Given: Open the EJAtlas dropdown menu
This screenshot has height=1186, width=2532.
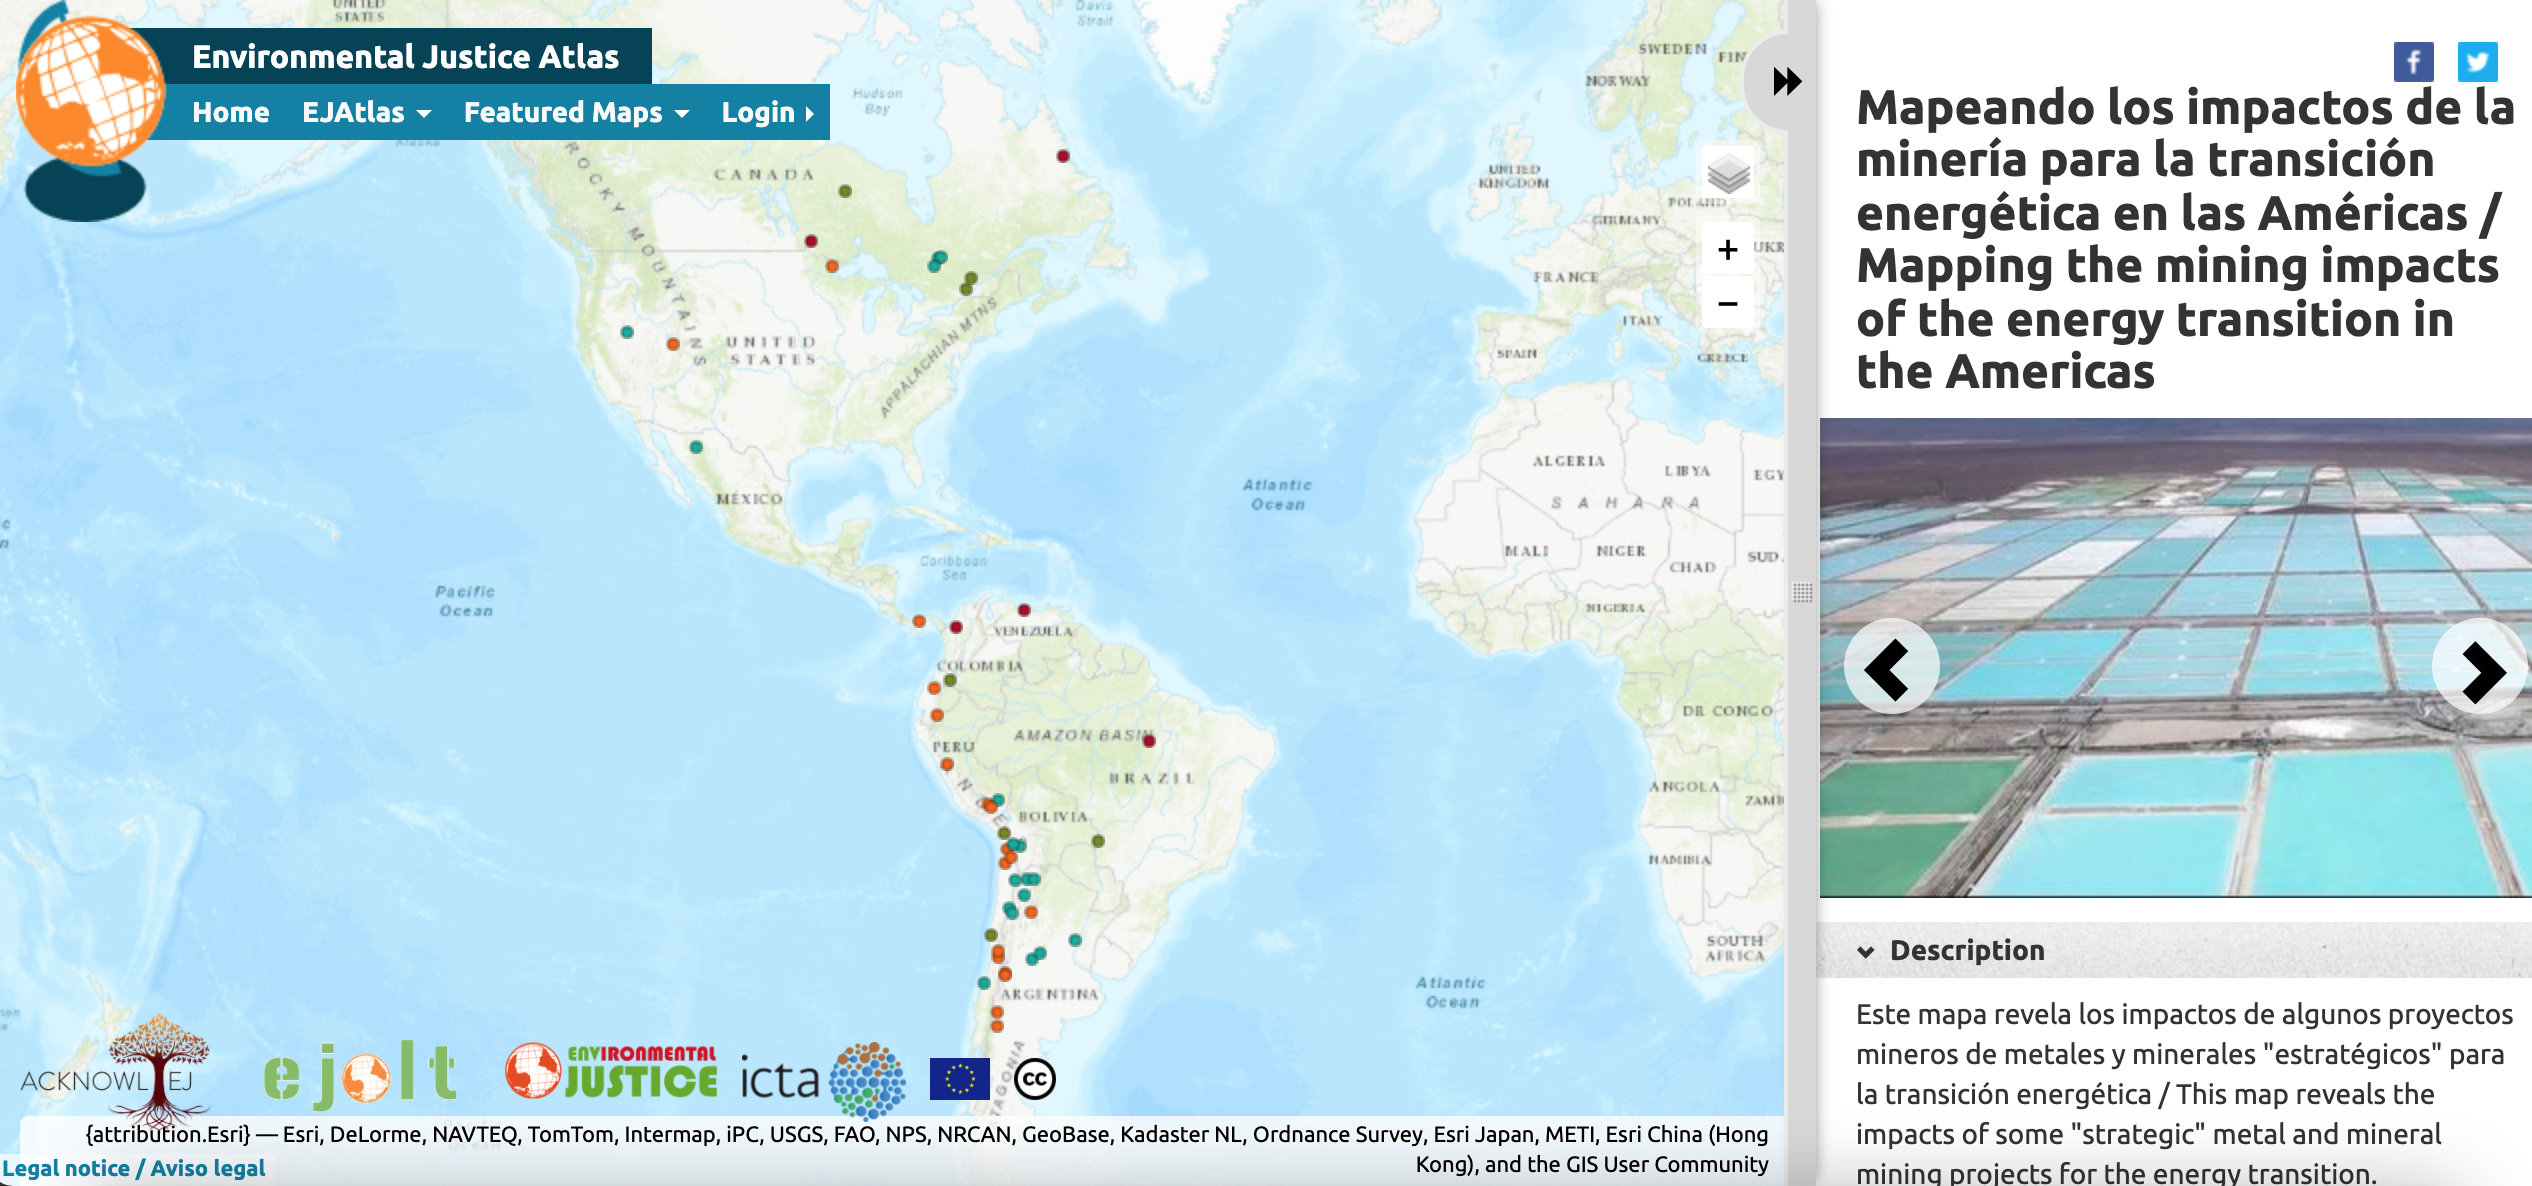Looking at the screenshot, I should tap(366, 113).
